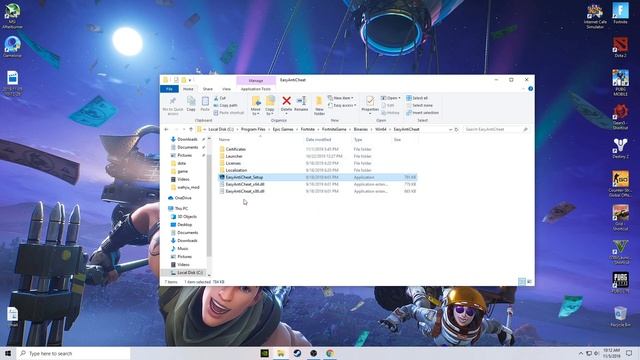Click Cut in the Clipboard group
This screenshot has width=640, height=360.
pos(220,98)
